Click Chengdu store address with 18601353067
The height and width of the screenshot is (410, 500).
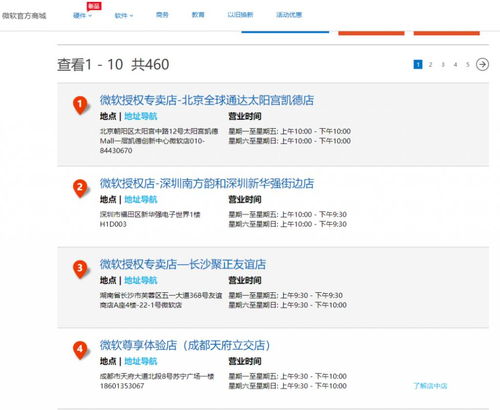tap(157, 381)
